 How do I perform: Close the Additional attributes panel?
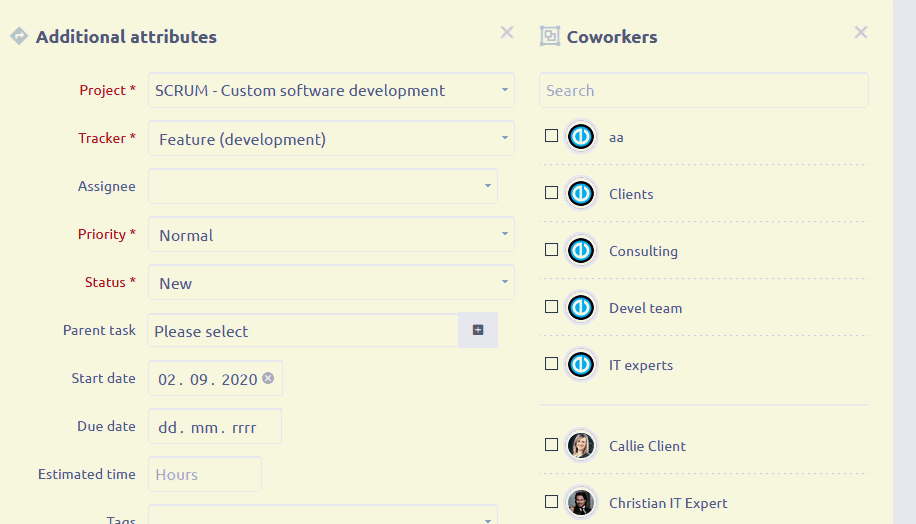507,33
